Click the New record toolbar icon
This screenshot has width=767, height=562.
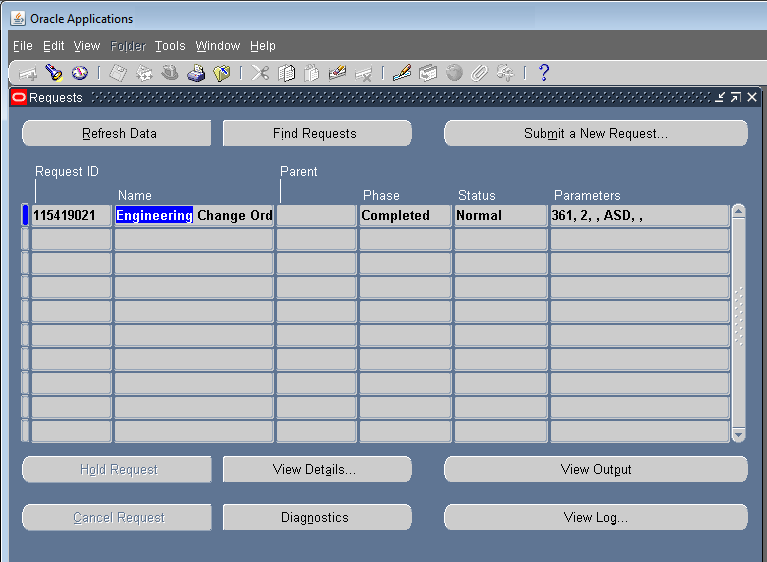[x=28, y=74]
